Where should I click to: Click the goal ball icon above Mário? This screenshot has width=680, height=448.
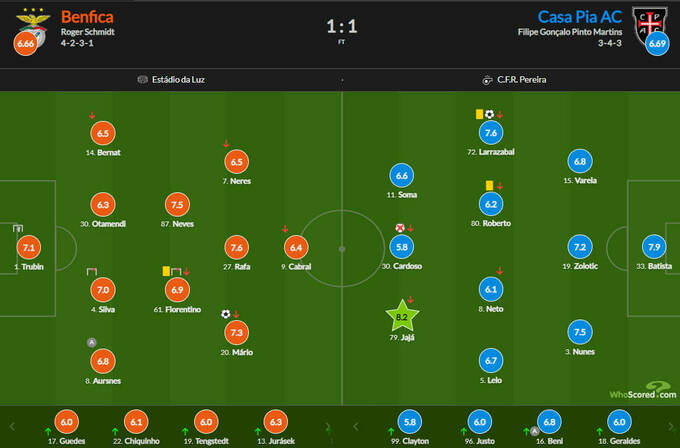tap(226, 314)
